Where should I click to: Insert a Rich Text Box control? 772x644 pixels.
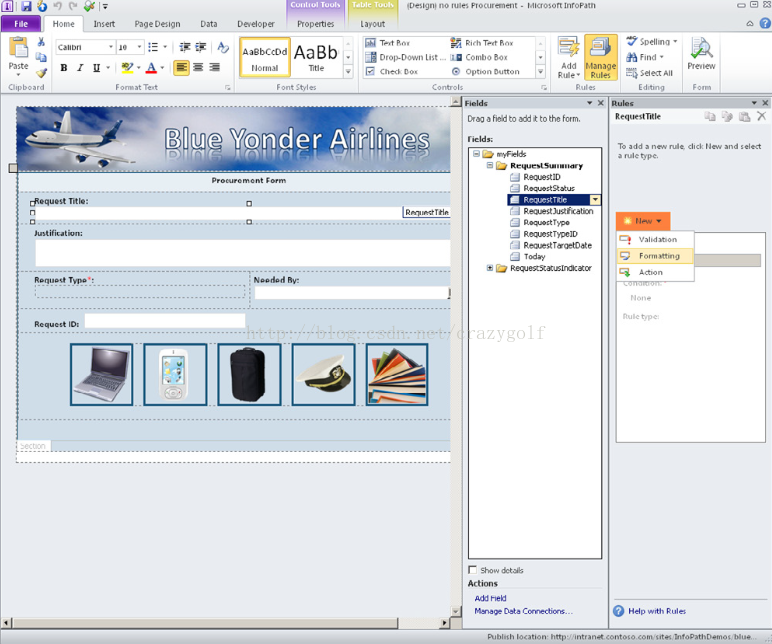482,43
